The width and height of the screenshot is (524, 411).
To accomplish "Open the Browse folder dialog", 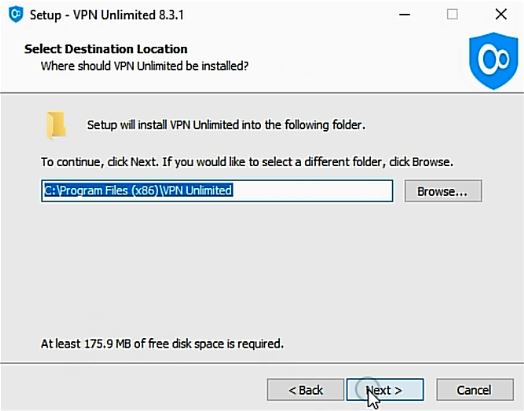I will pos(443,191).
